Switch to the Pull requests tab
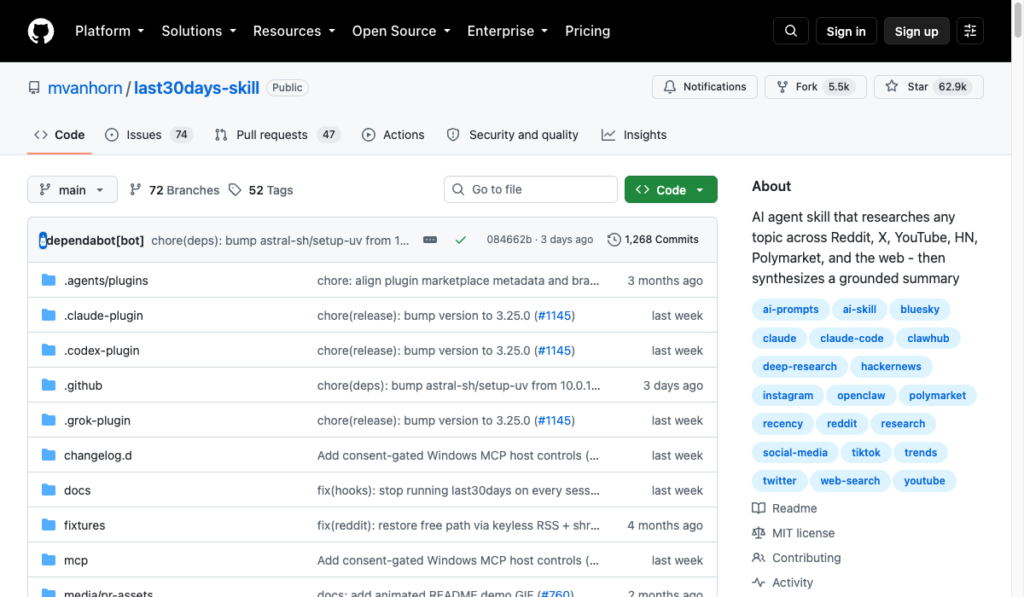 tap(277, 135)
